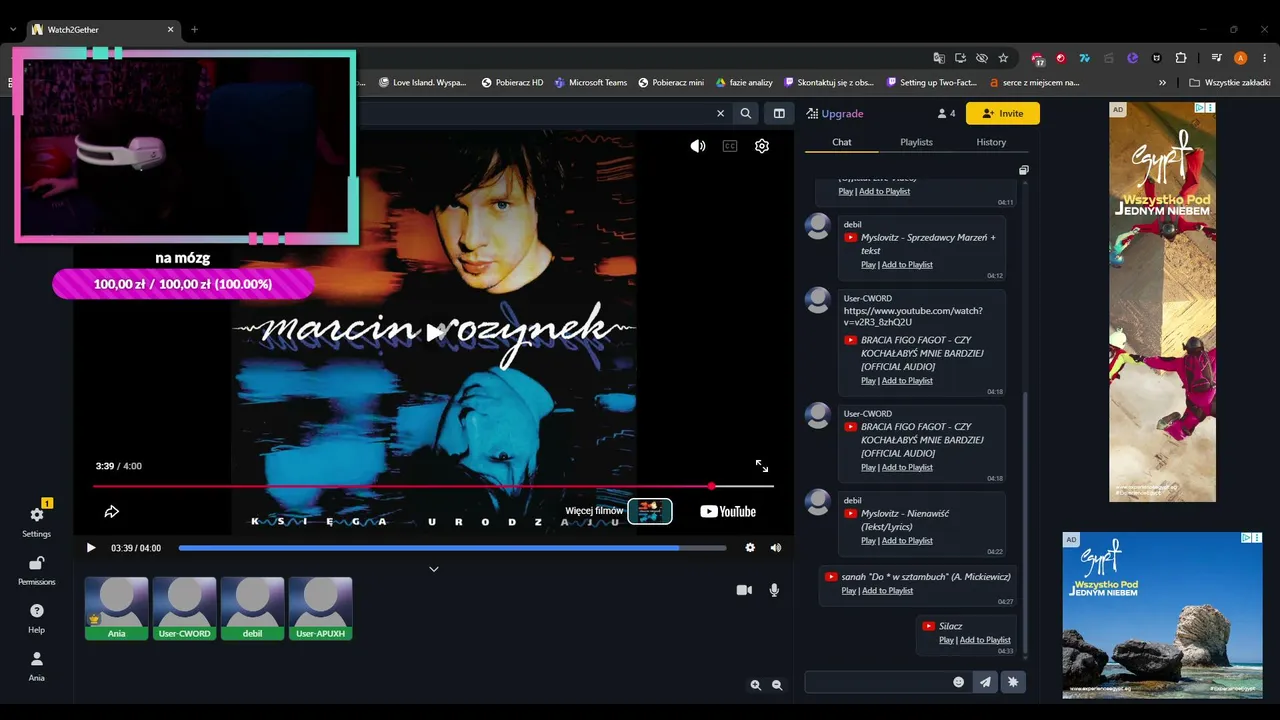Open the Permissions lock panel

37,564
